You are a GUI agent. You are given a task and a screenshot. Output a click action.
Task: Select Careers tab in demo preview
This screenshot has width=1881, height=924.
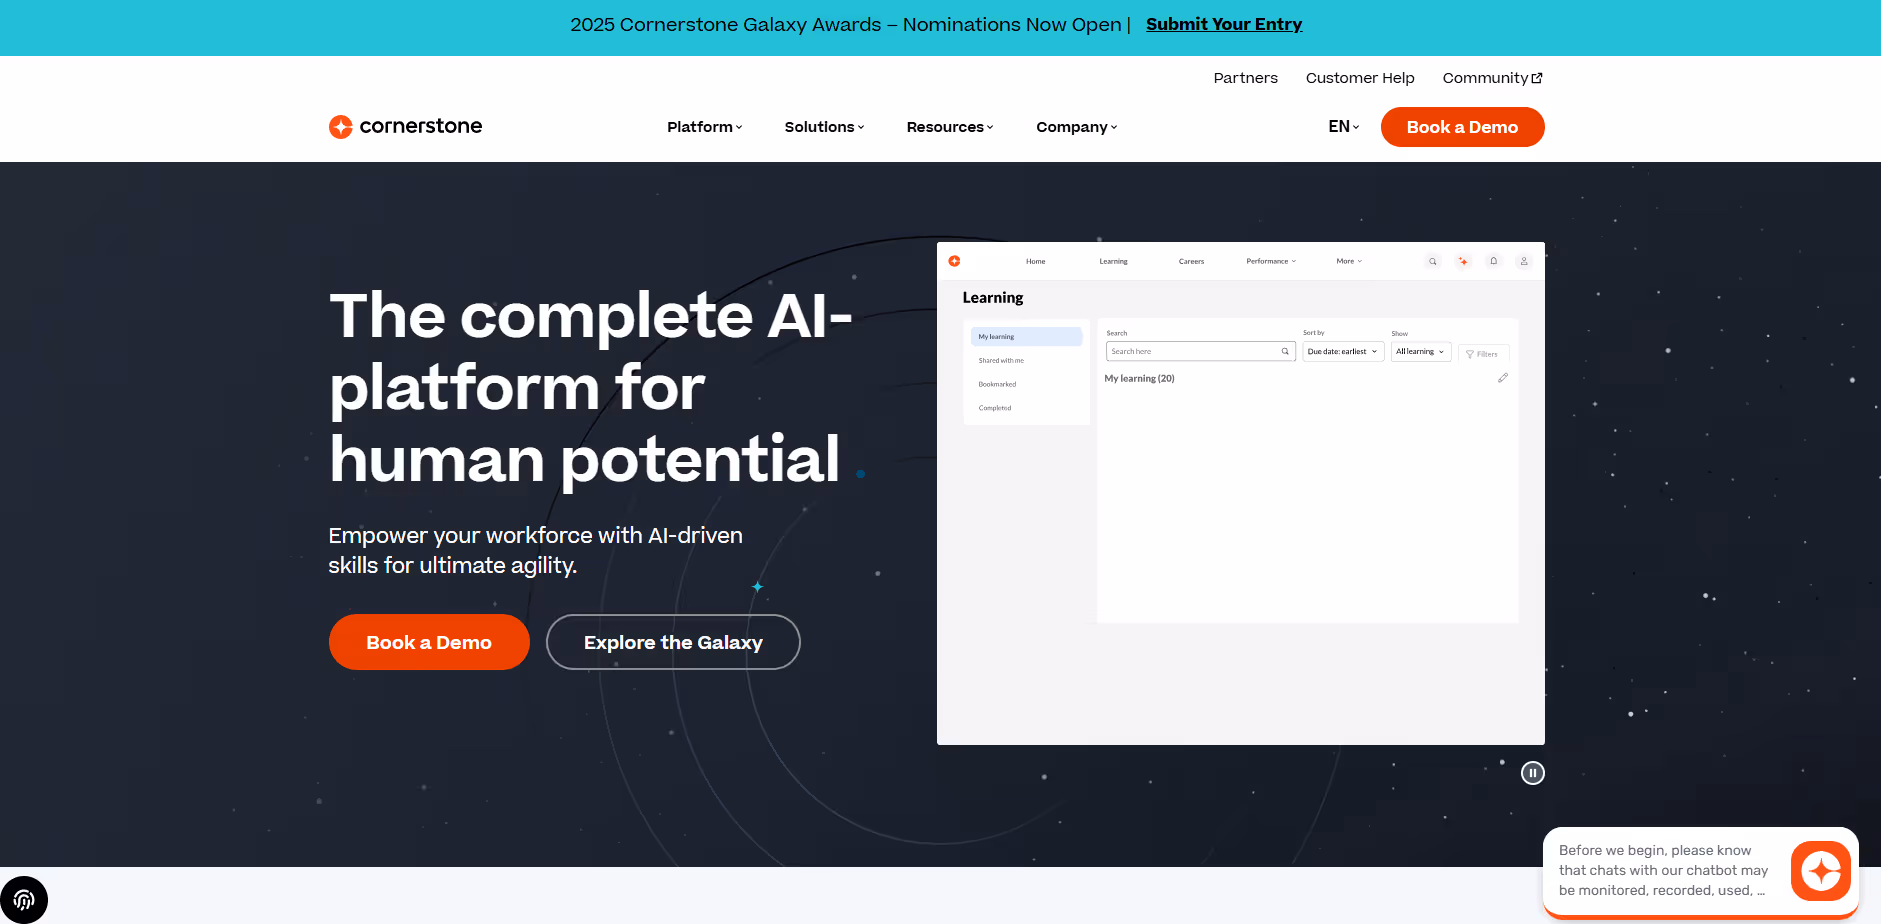pos(1191,261)
